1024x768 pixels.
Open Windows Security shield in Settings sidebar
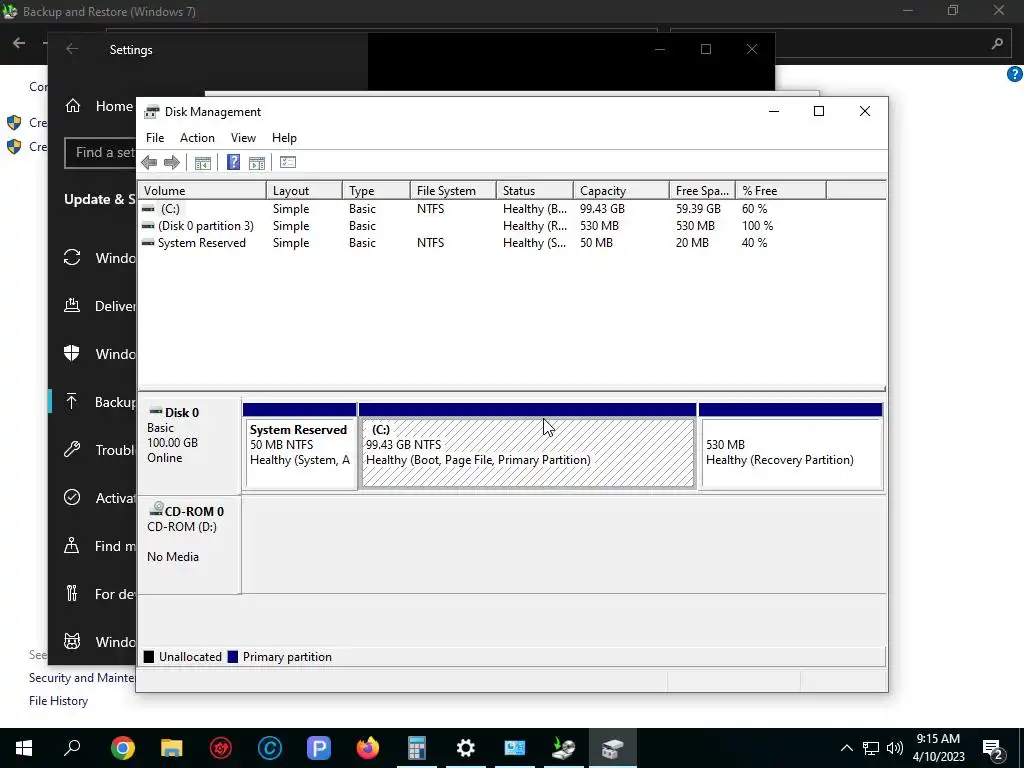pos(72,353)
